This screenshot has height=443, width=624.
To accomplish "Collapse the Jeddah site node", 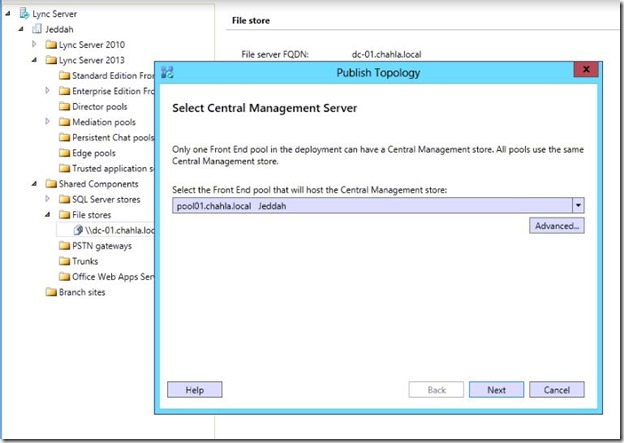I will pyautogui.click(x=21, y=29).
